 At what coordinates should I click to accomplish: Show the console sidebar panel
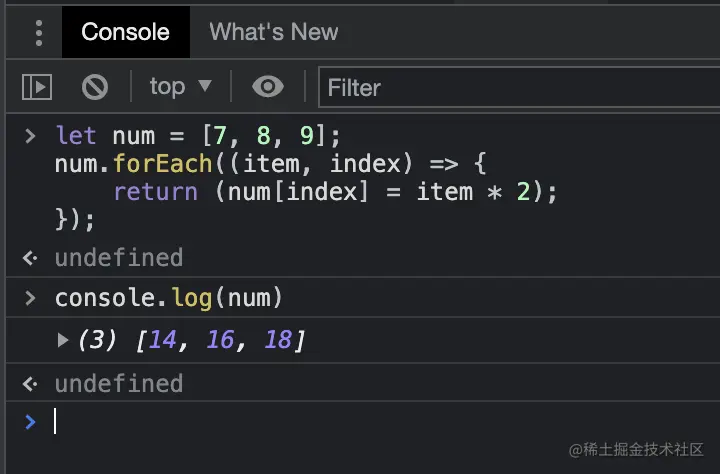click(37, 87)
